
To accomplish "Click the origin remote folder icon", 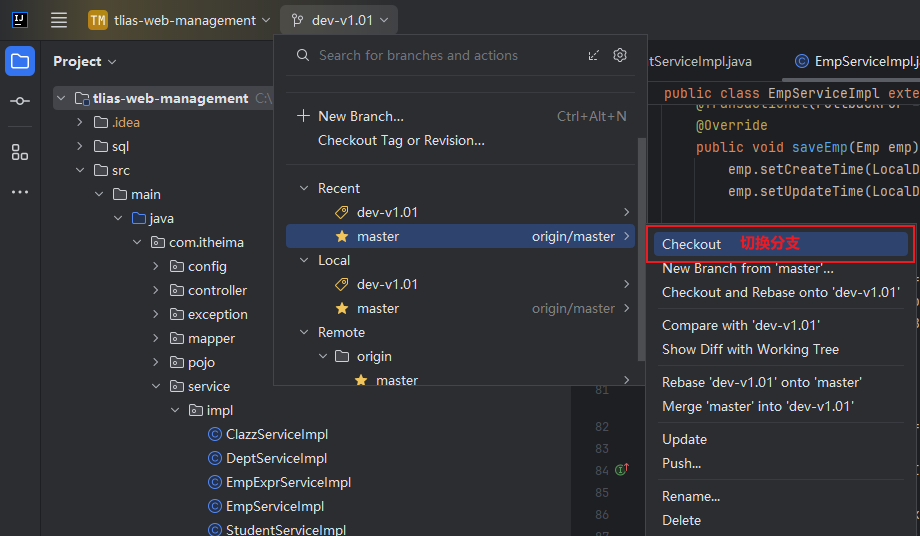I will [x=341, y=356].
